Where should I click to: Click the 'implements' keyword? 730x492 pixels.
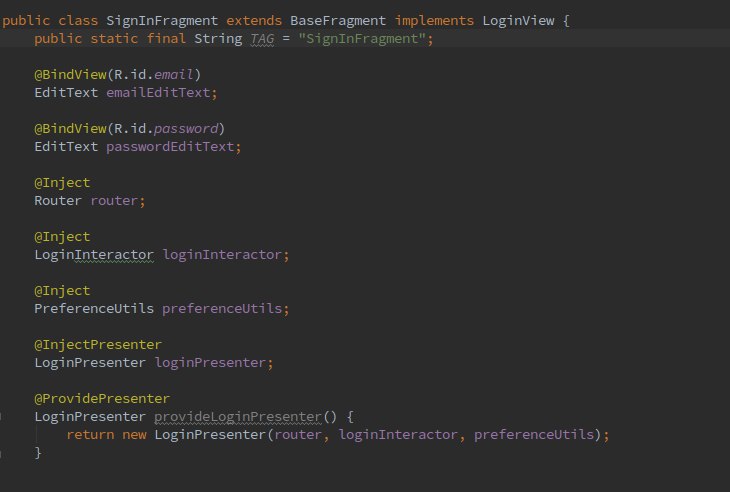tap(434, 21)
